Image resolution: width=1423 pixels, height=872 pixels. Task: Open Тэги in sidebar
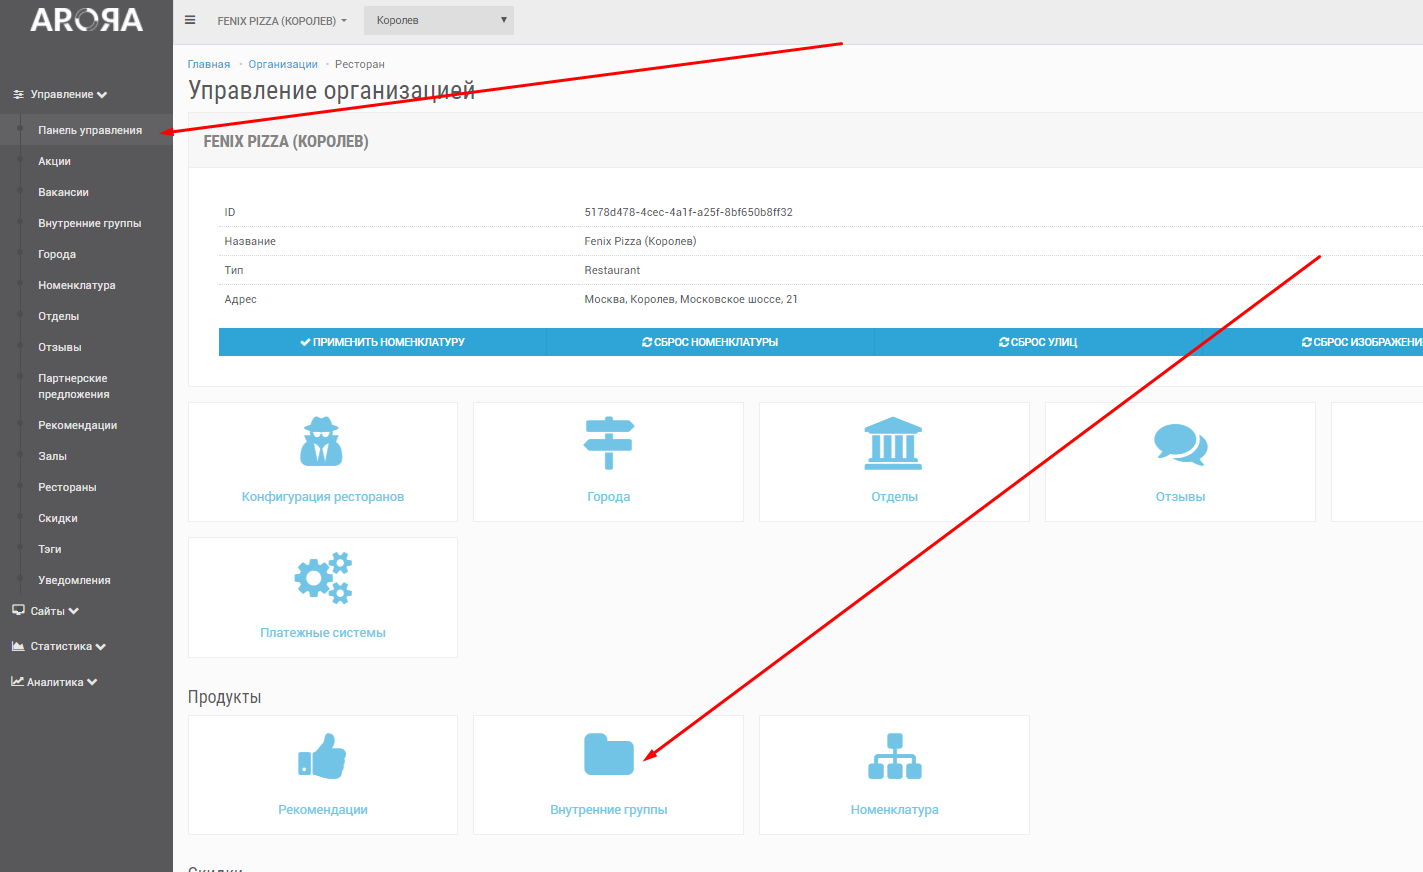pos(50,549)
